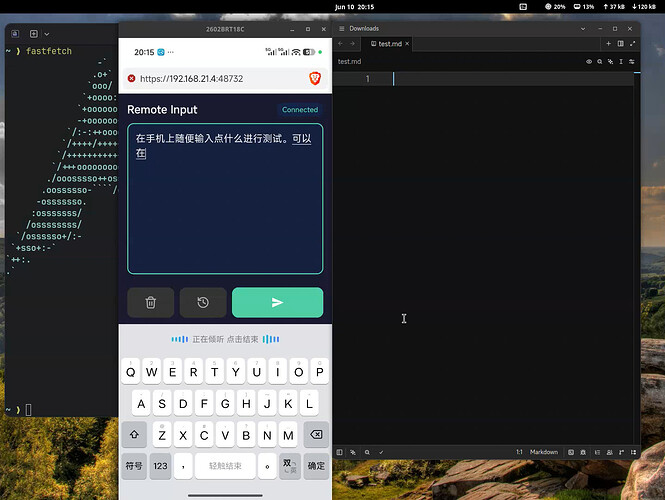This screenshot has height=500, width=665.
Task: Toggle the collaboration panel icon
Action: pos(609,452)
